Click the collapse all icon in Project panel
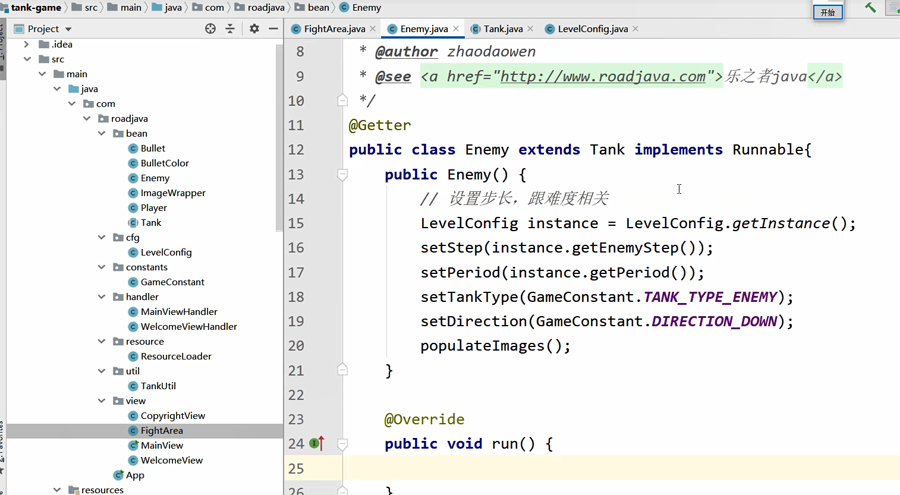 click(x=230, y=28)
